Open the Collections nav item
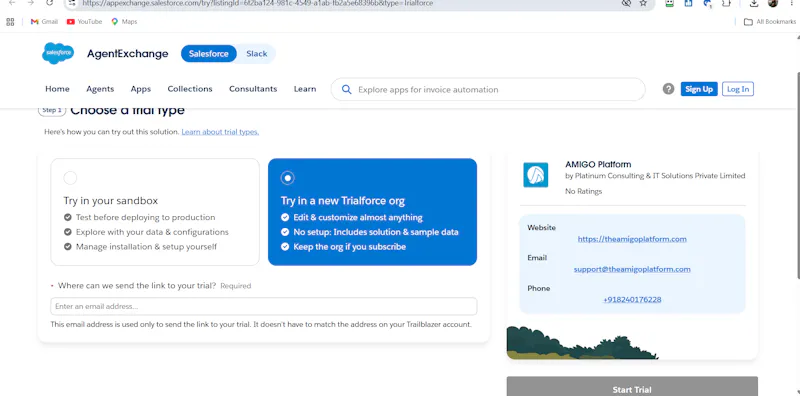 coord(190,89)
